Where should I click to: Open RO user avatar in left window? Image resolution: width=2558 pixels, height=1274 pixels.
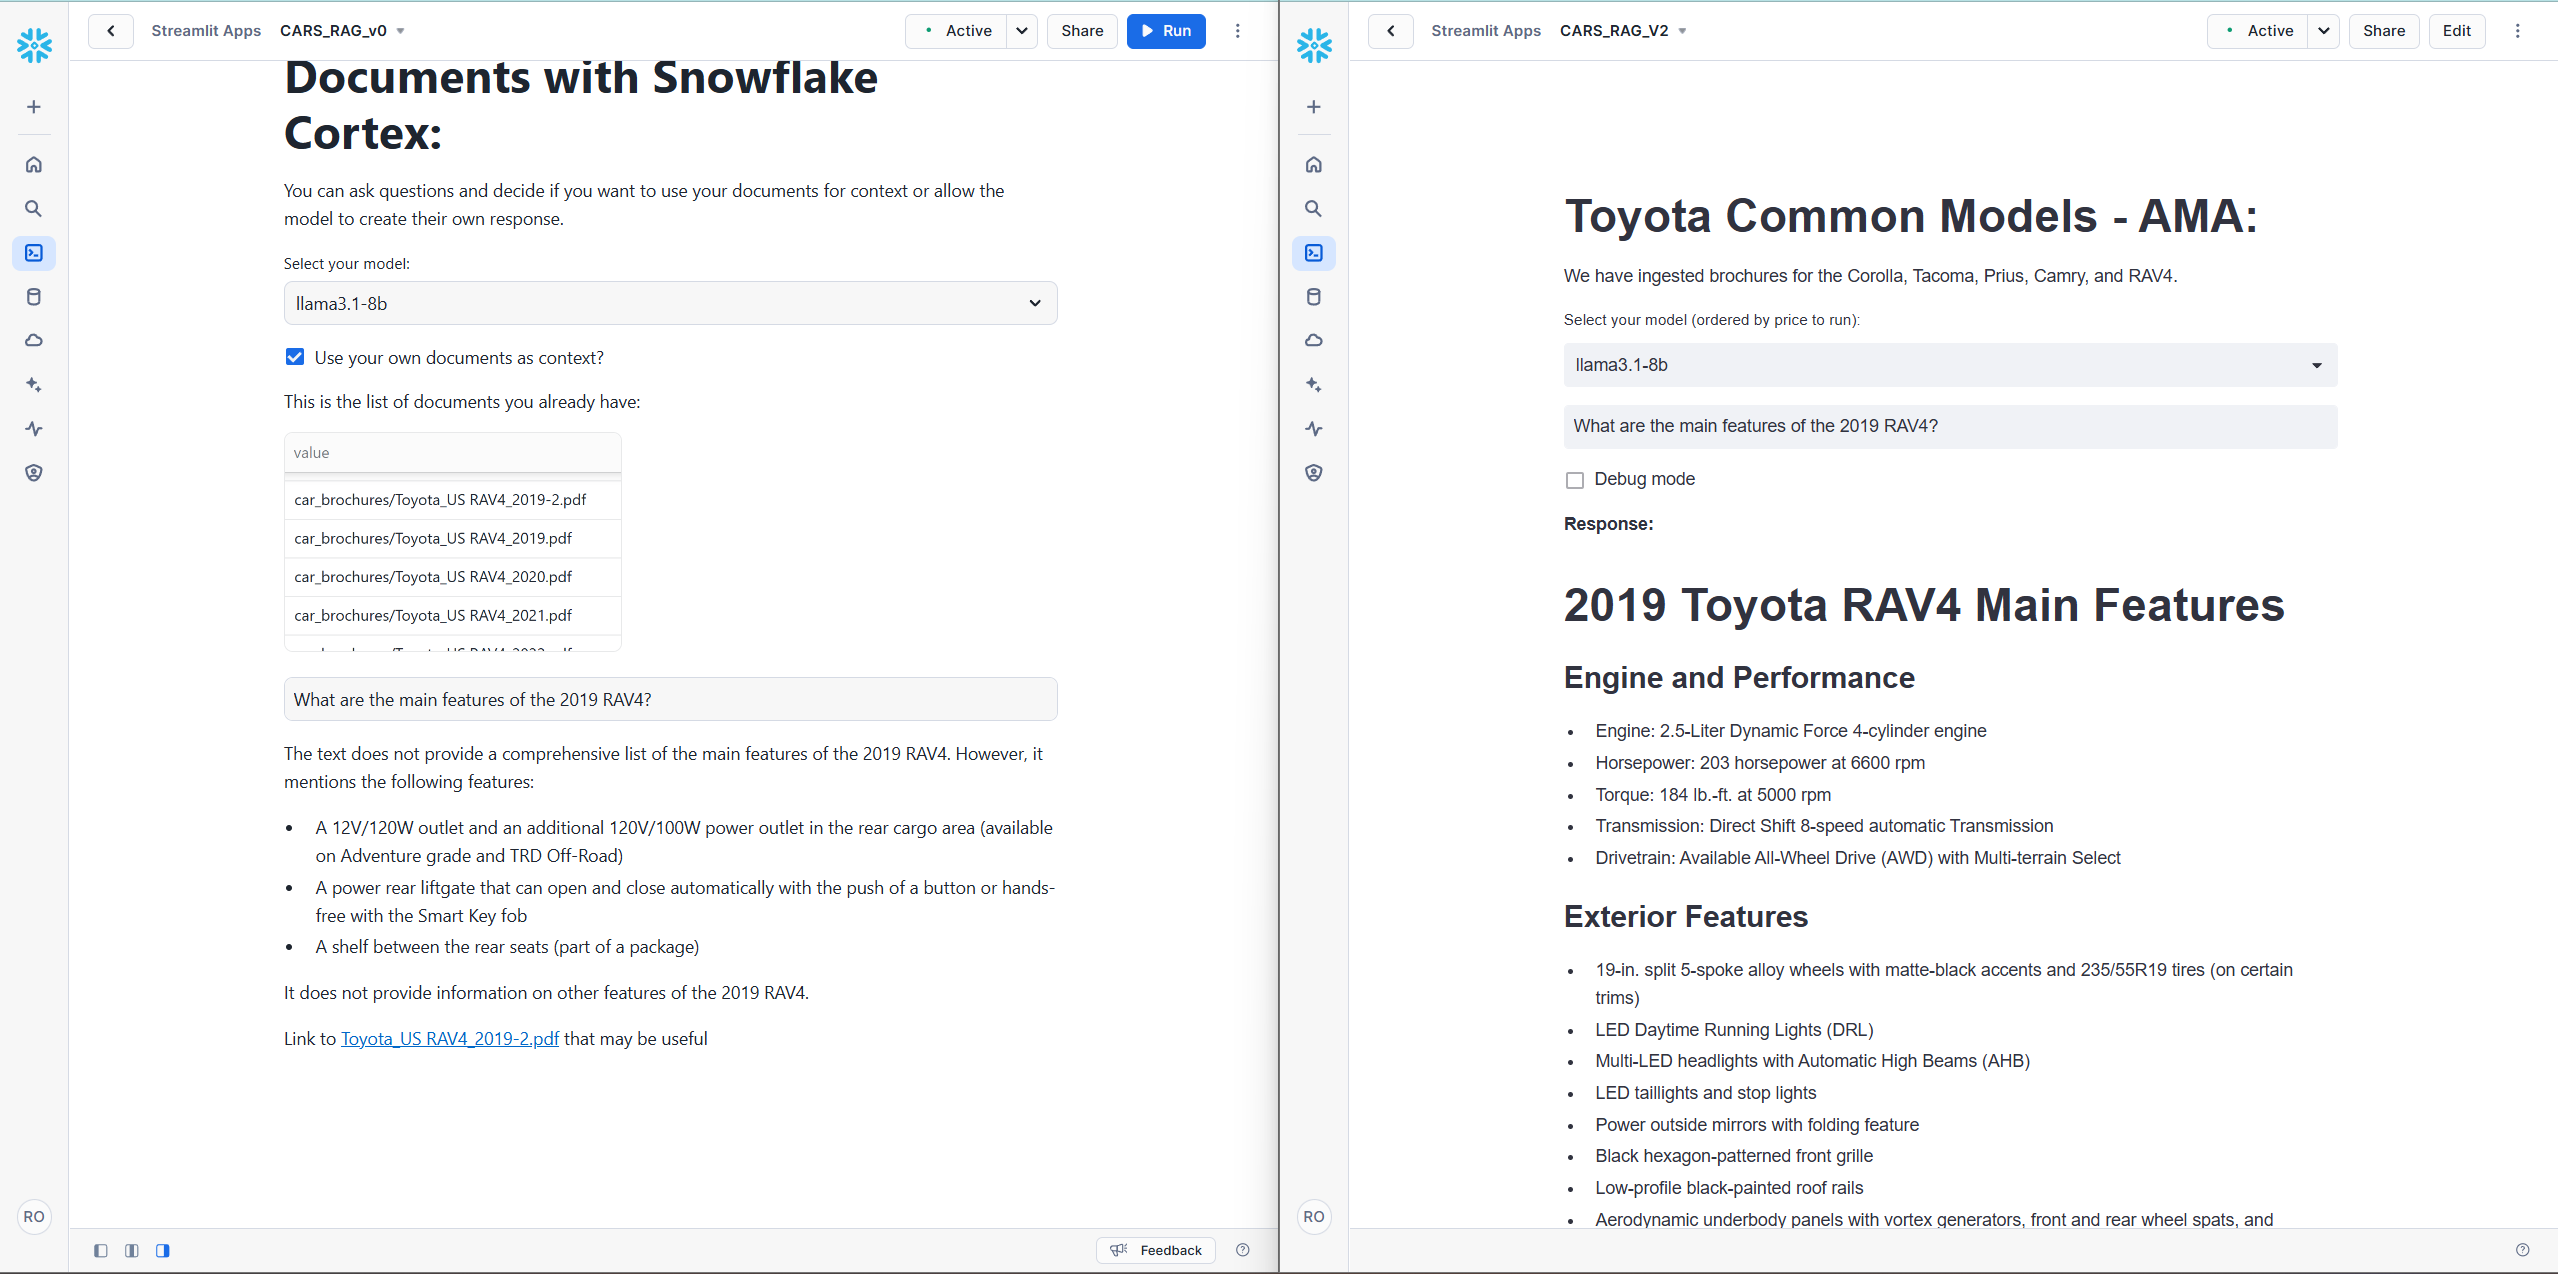tap(34, 1217)
